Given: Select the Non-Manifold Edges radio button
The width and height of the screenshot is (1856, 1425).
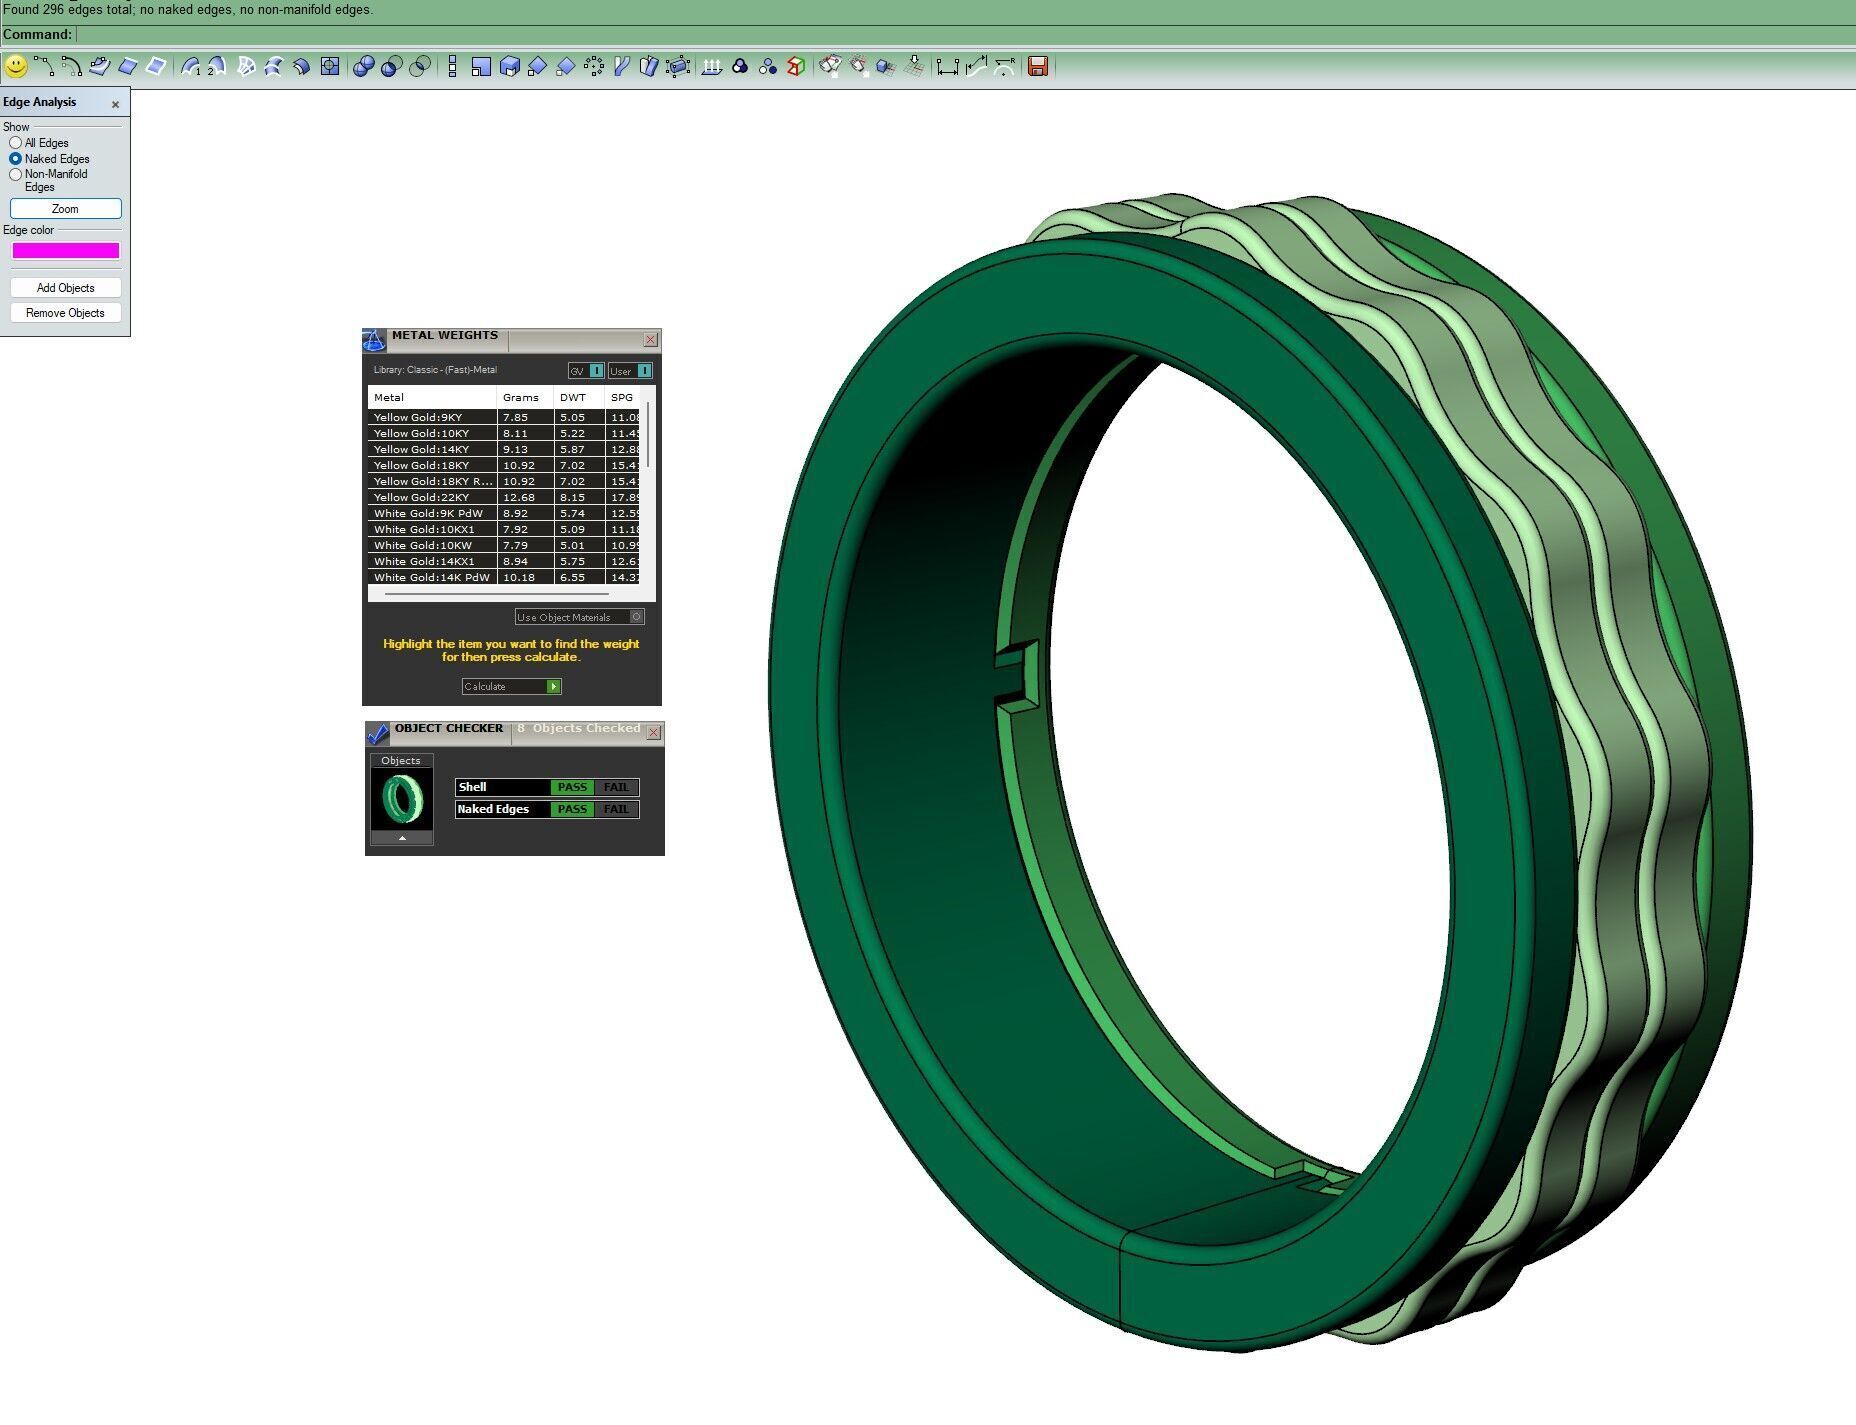Looking at the screenshot, I should (x=15, y=175).
